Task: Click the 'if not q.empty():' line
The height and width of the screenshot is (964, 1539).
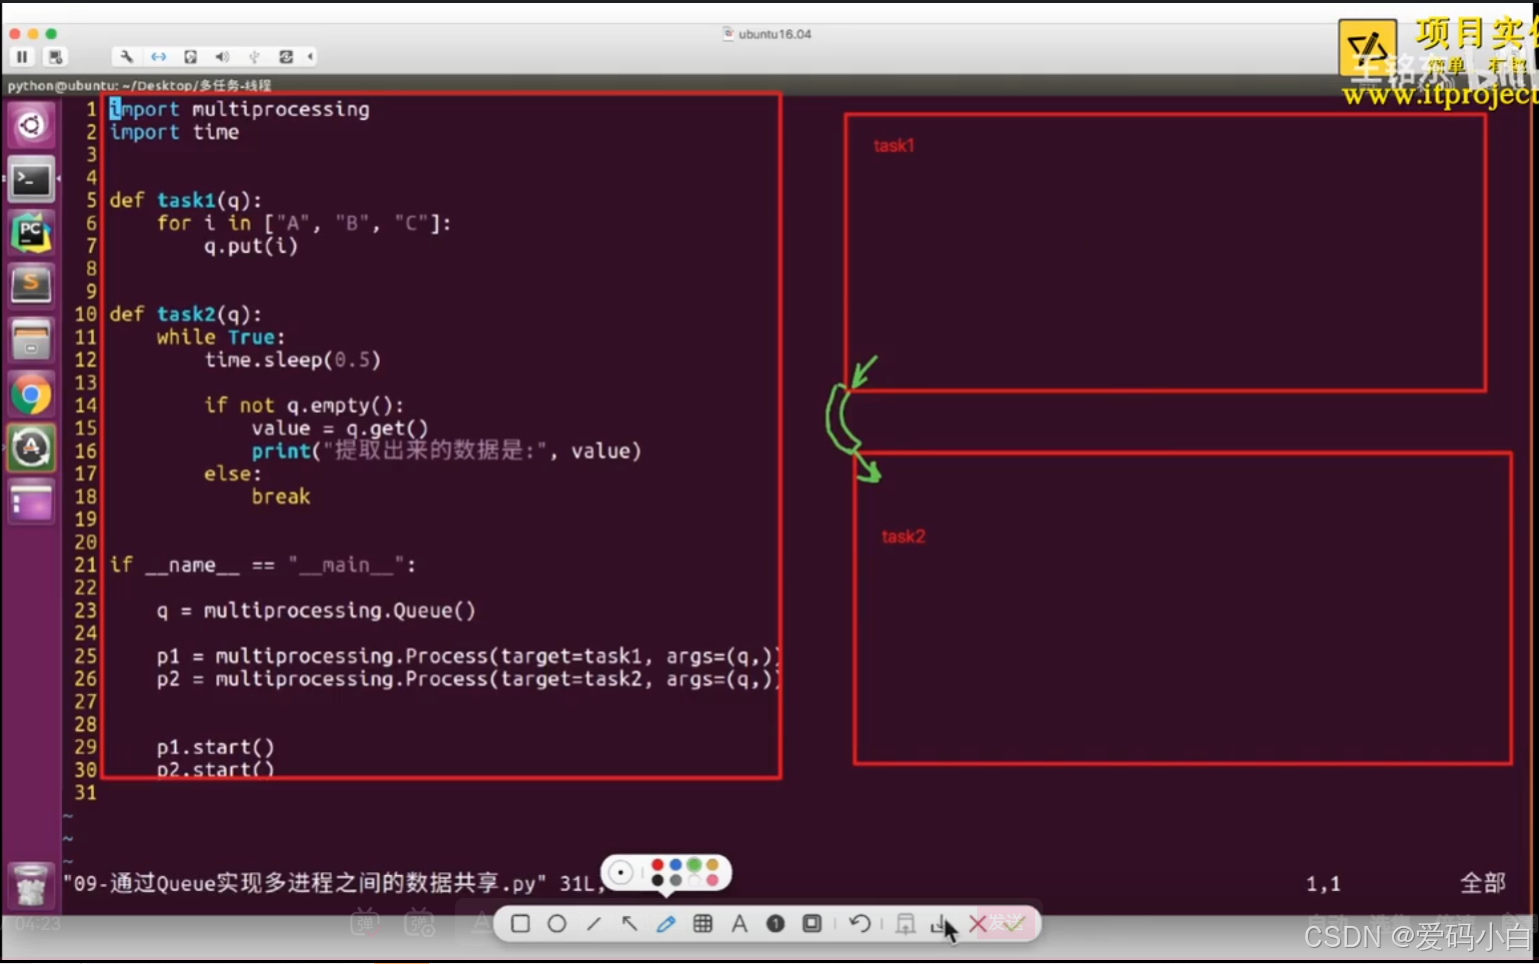Action: tap(304, 405)
